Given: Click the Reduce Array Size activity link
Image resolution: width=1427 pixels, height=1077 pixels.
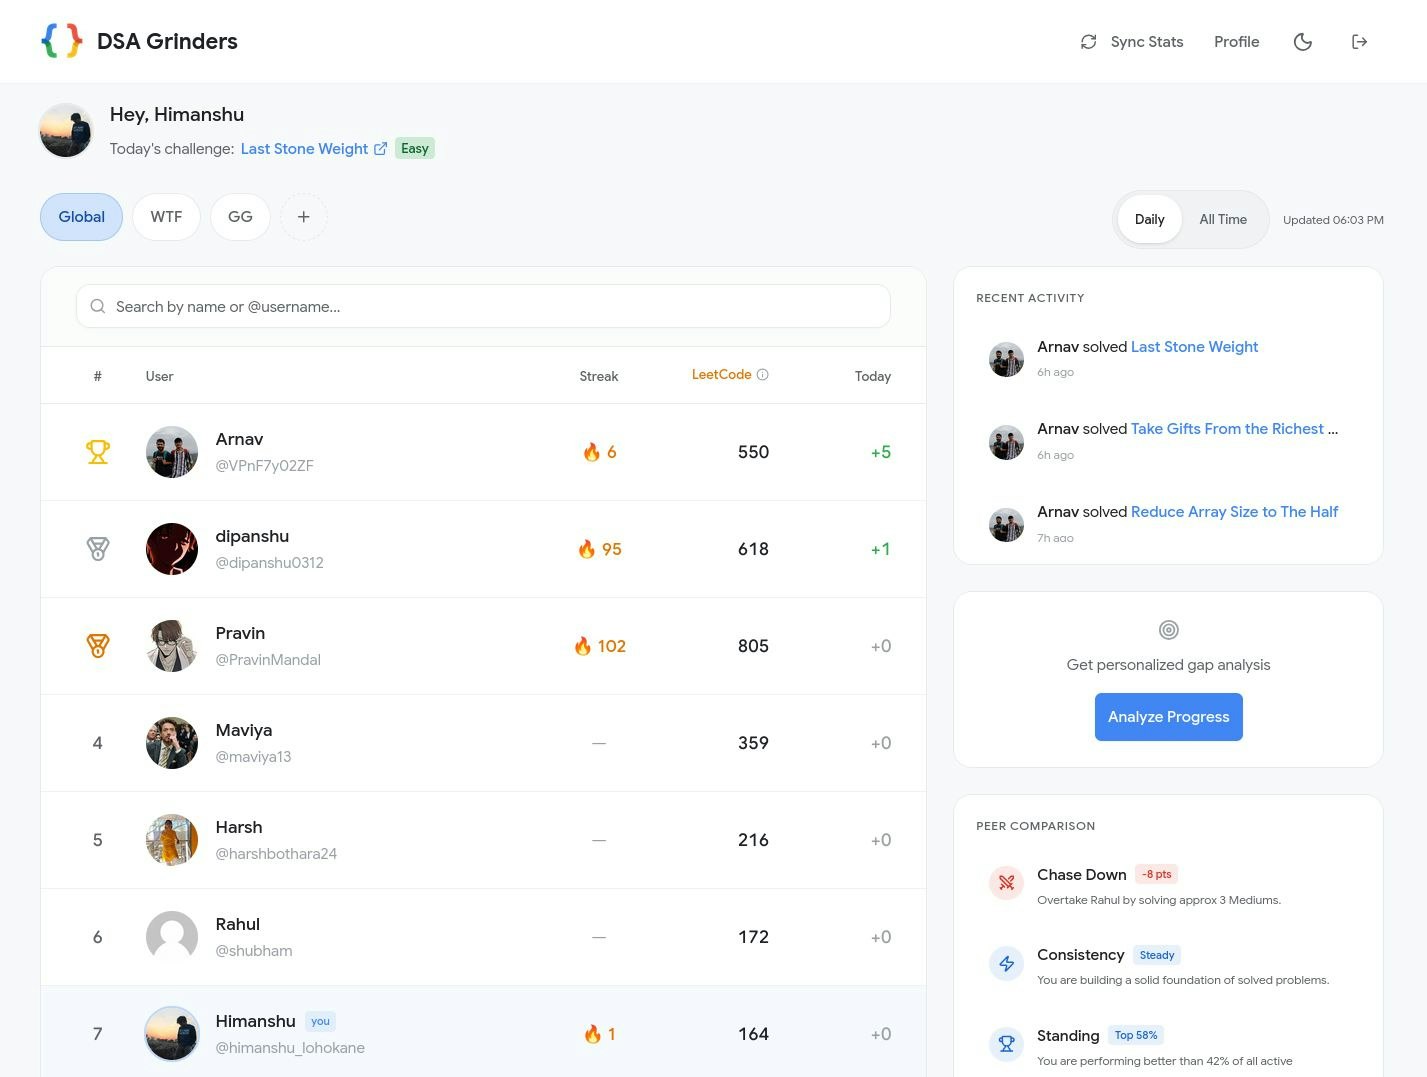Looking at the screenshot, I should [x=1234, y=511].
